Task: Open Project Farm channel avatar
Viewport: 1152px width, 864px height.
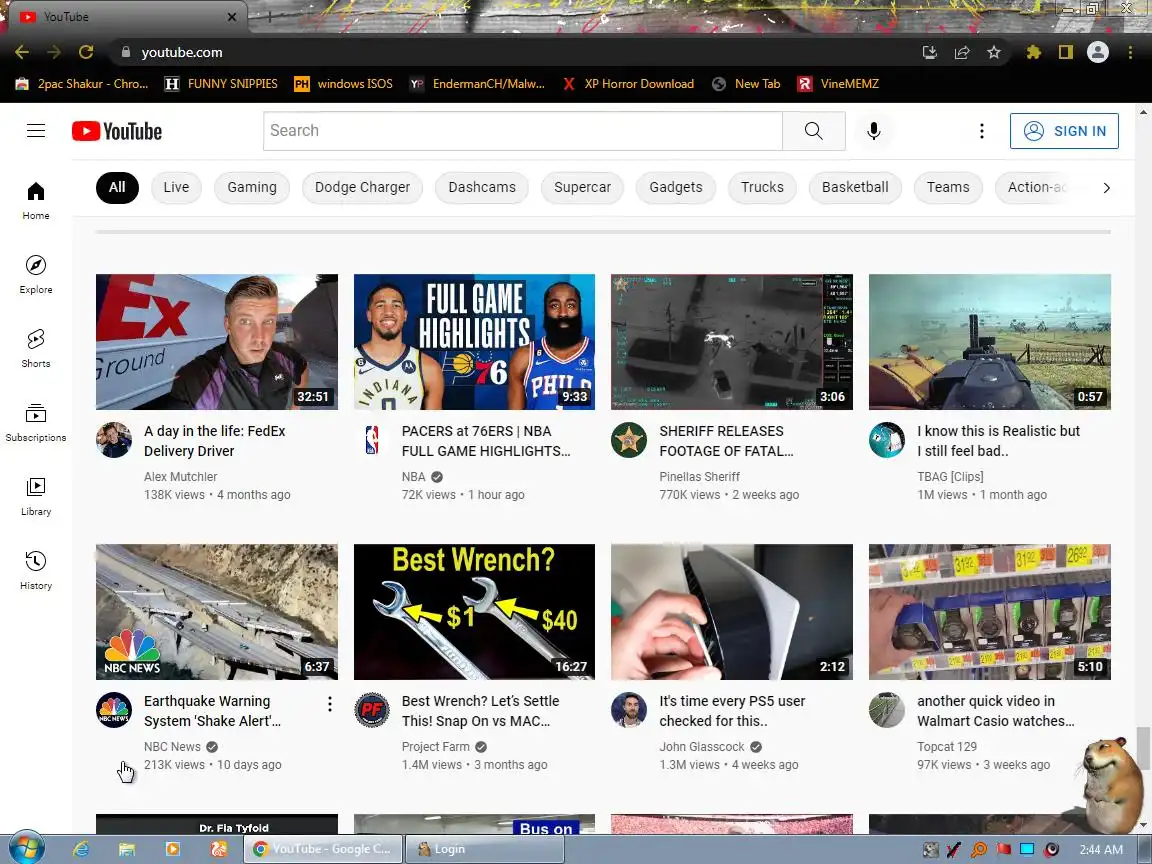Action: pyautogui.click(x=372, y=710)
